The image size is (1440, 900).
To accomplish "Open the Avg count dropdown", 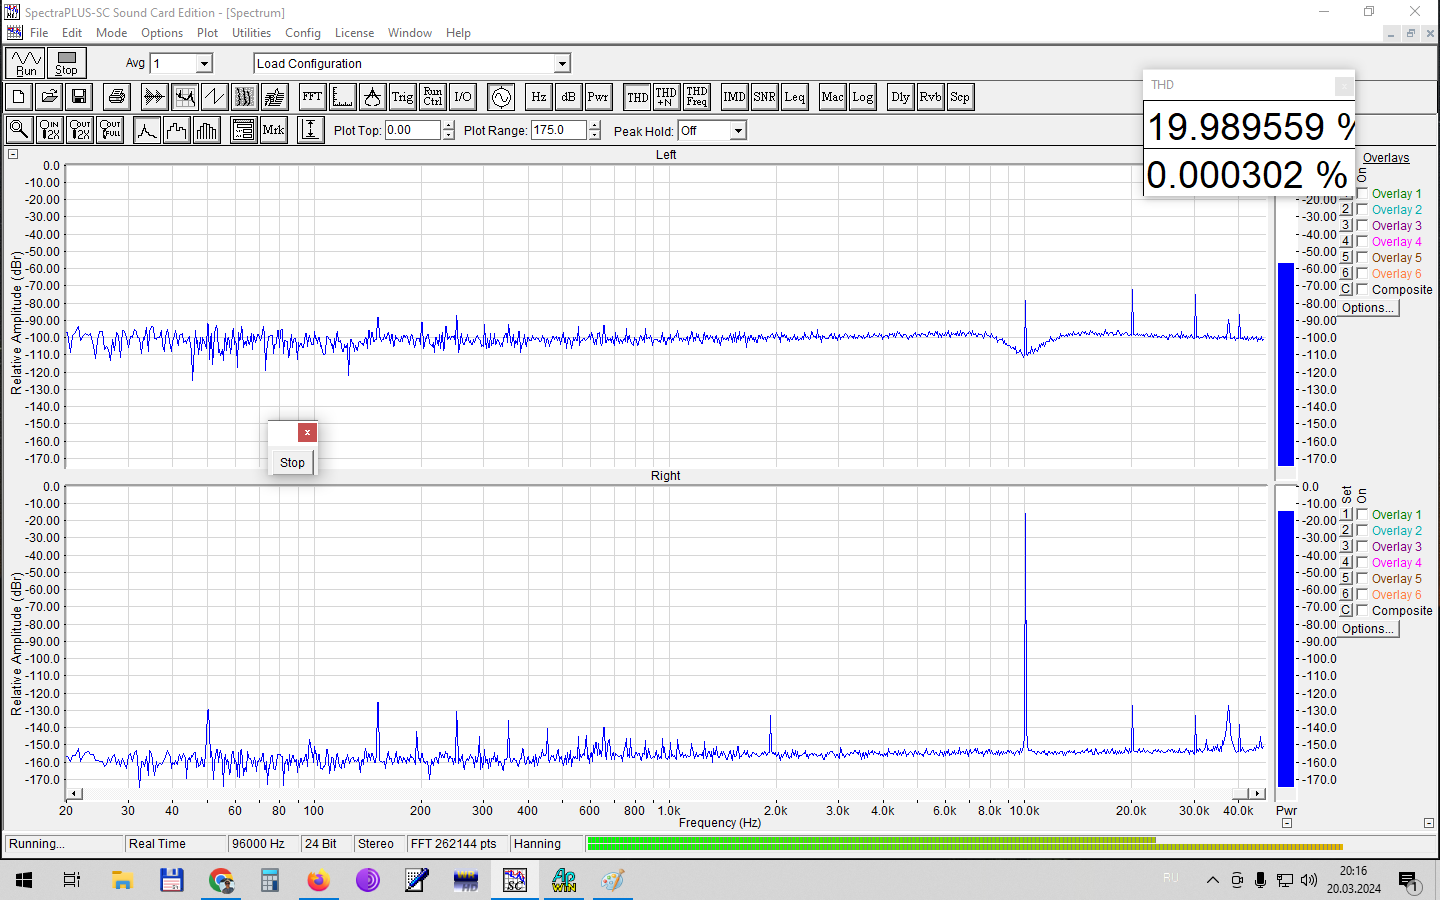I will [204, 64].
